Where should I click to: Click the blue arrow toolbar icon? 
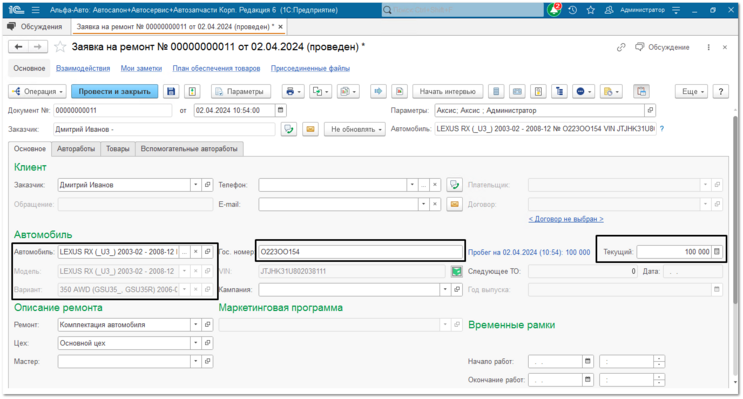(378, 91)
